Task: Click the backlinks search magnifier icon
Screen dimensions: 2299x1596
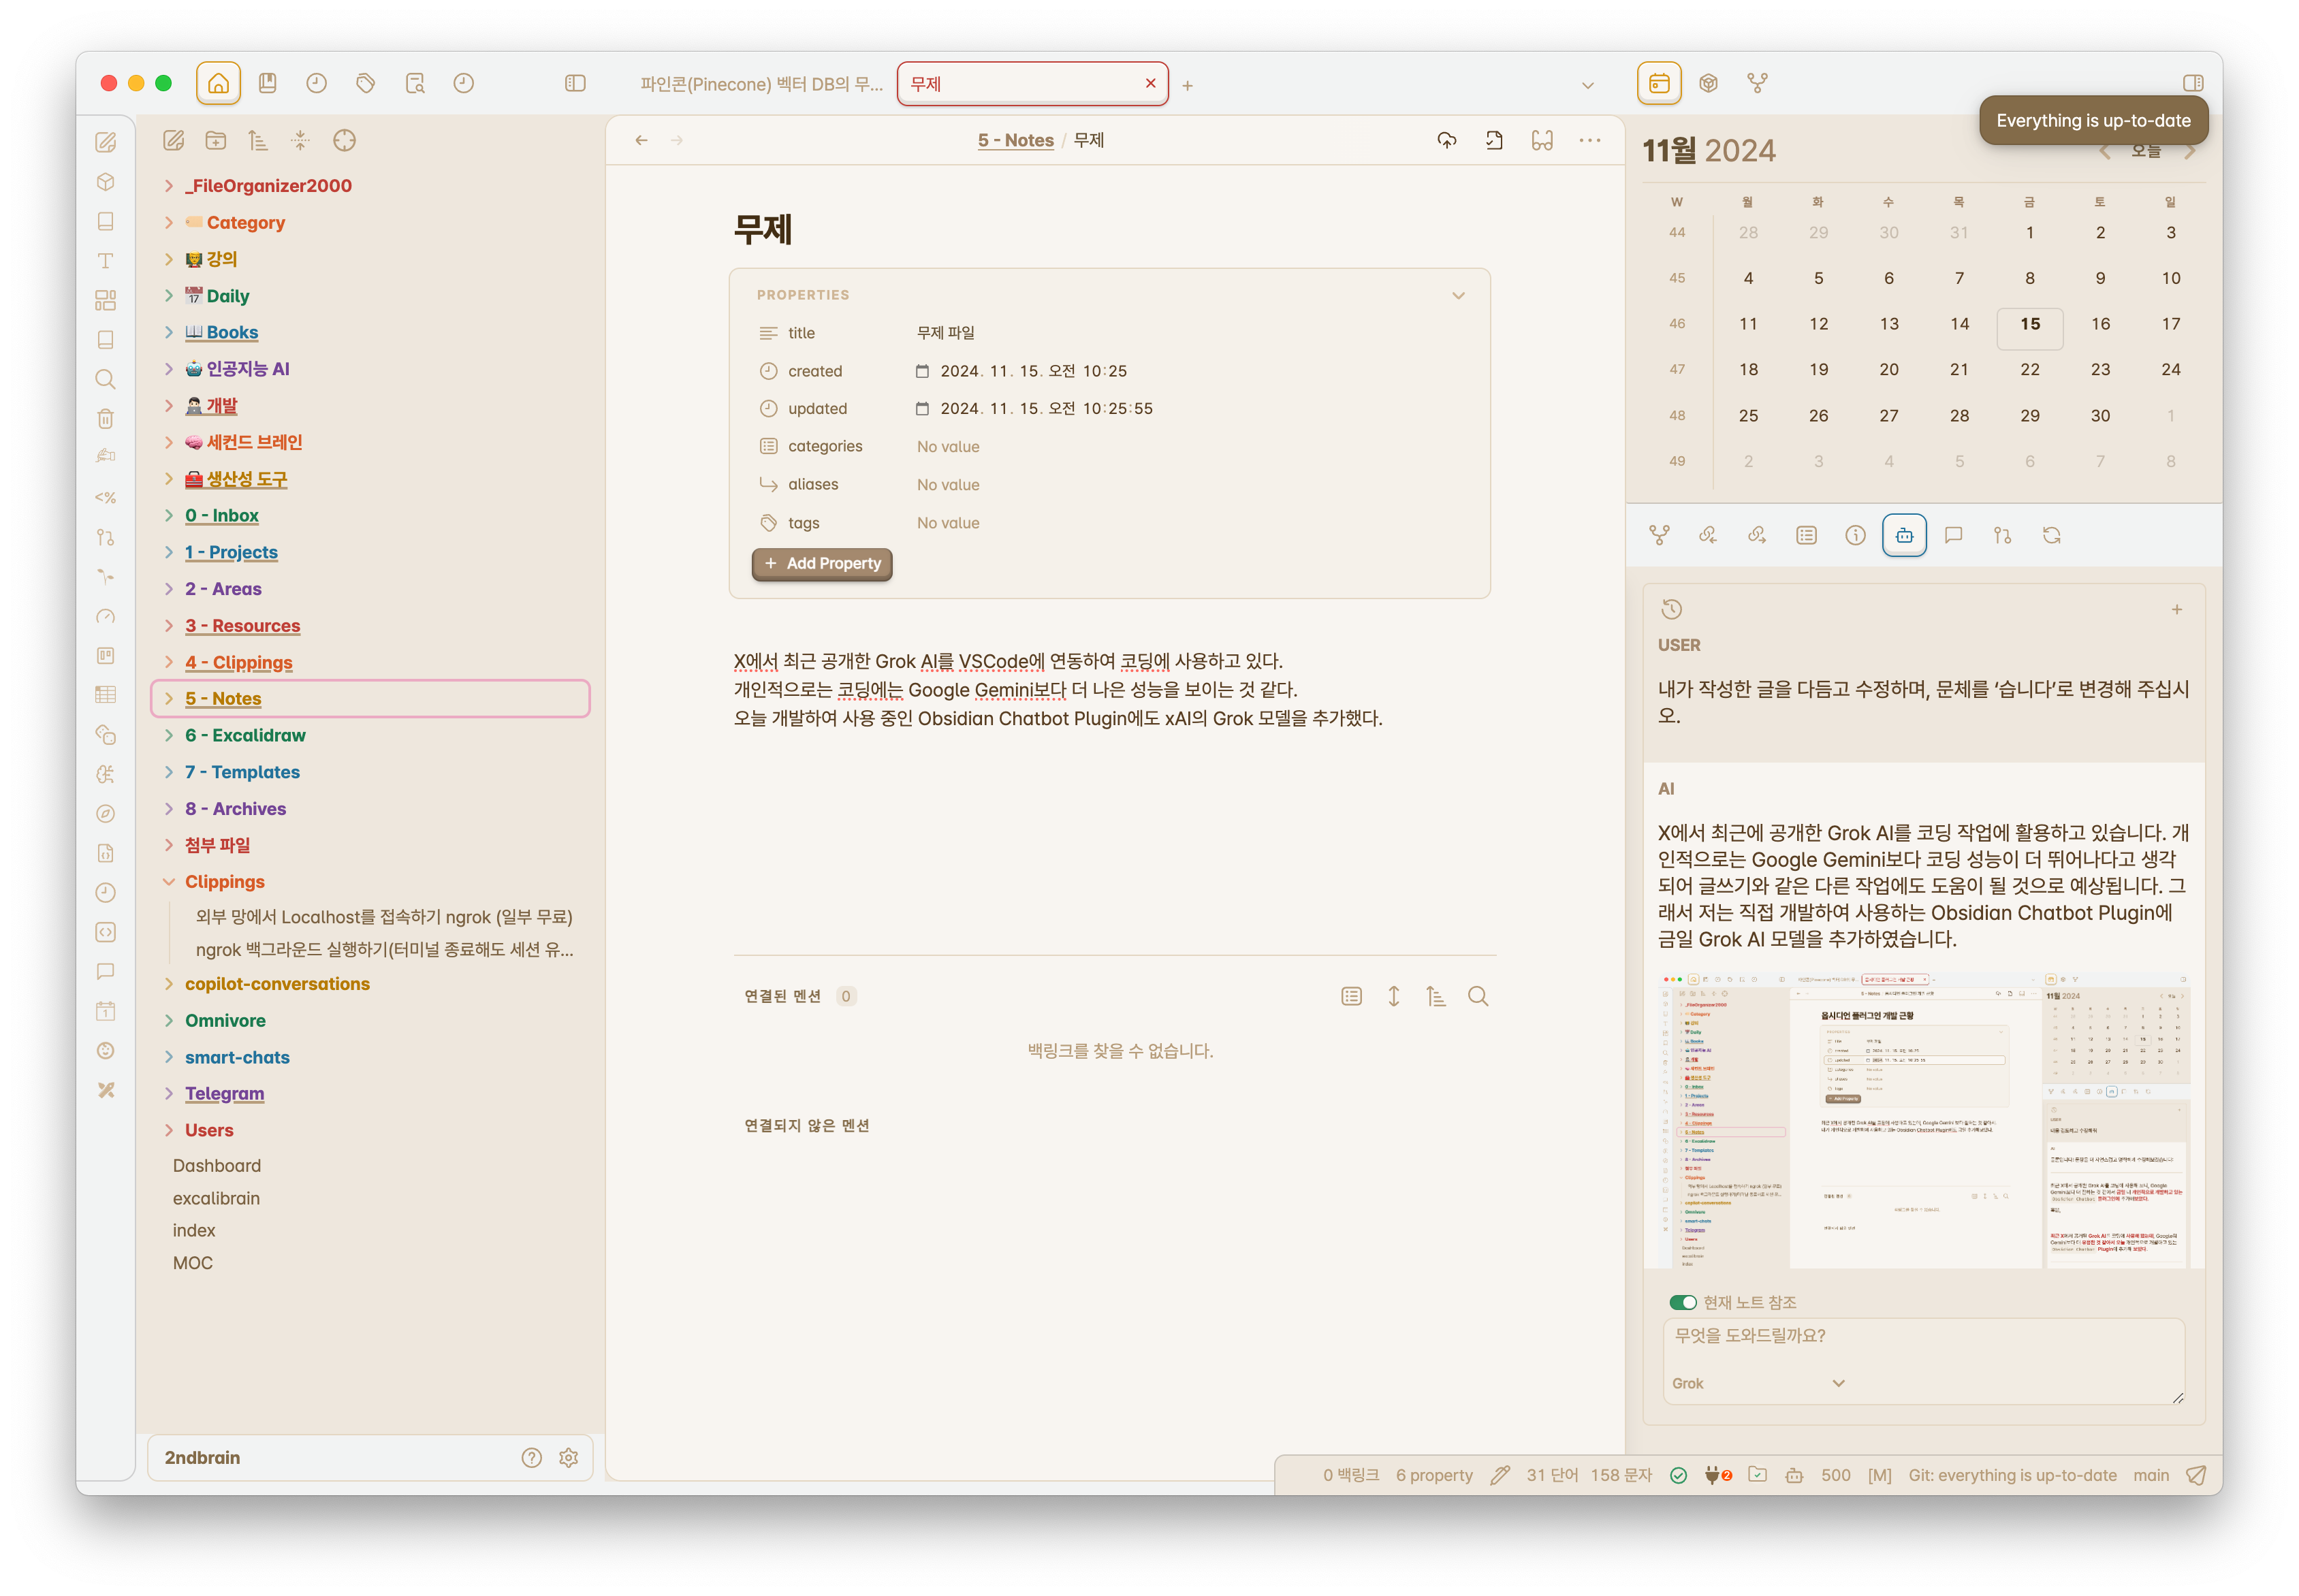Action: pos(1478,996)
